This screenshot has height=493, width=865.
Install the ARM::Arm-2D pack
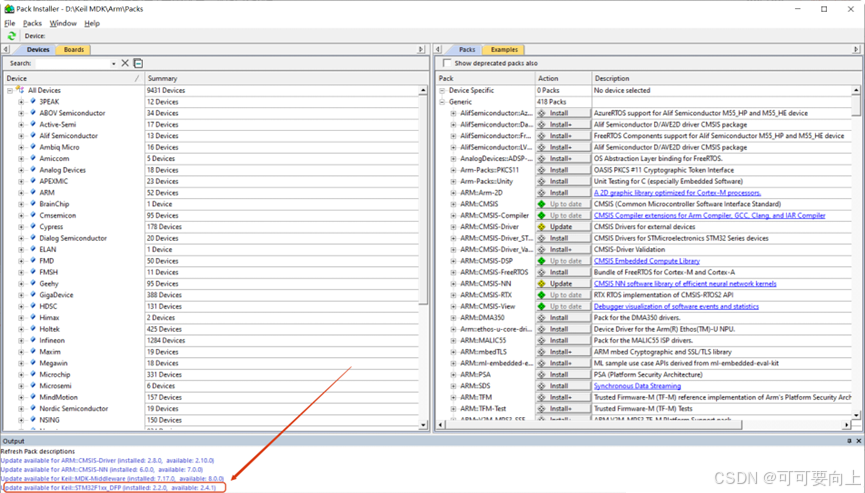point(563,192)
